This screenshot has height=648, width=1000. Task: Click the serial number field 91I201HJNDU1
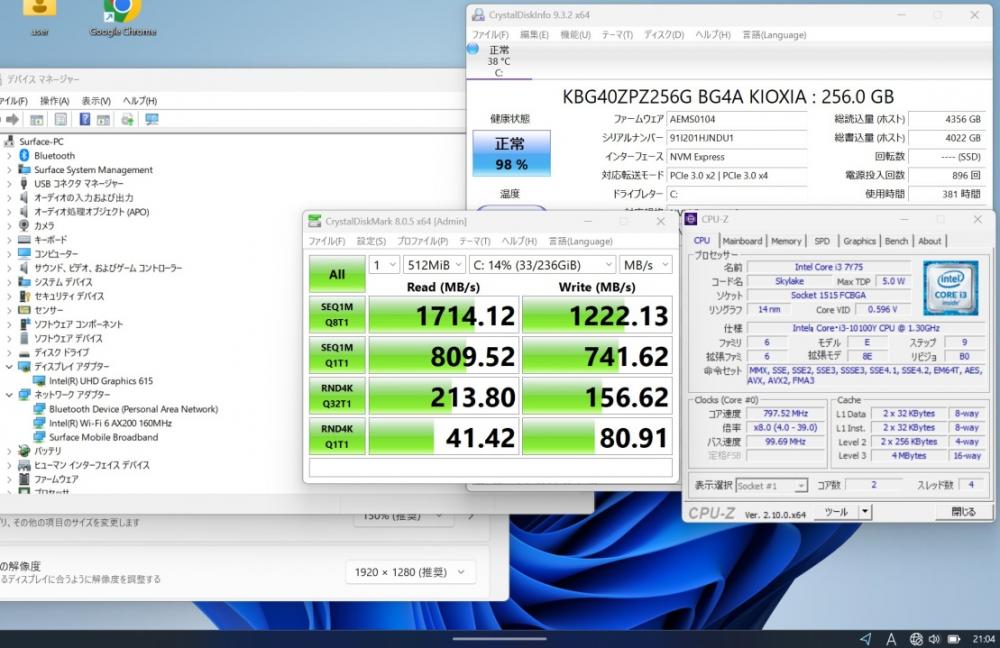[737, 138]
